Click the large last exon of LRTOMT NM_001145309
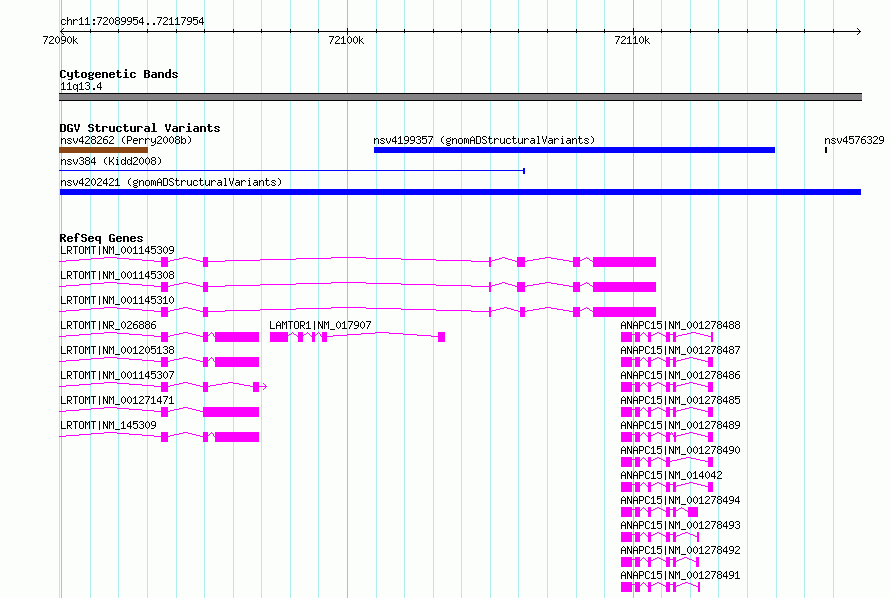 (x=624, y=262)
